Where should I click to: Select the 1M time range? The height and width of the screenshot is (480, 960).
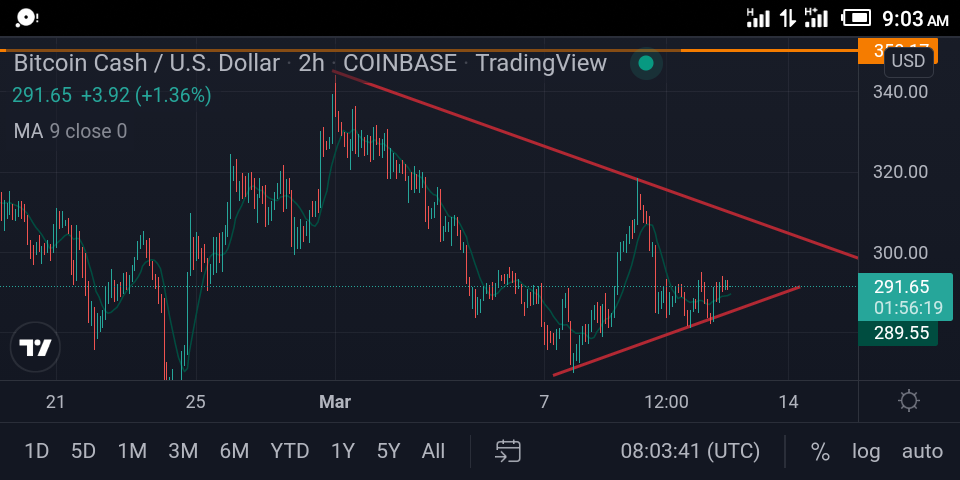[x=132, y=452]
